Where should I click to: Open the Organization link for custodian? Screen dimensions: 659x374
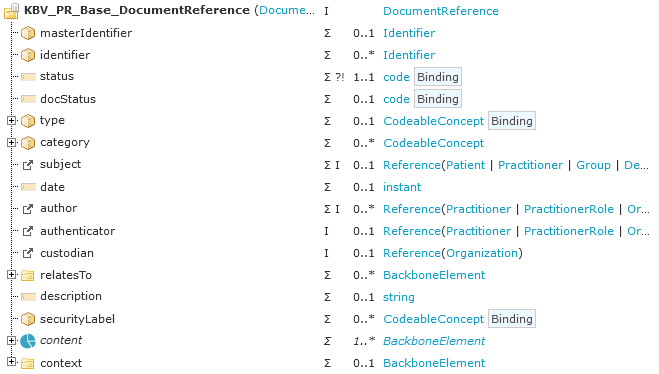pos(482,253)
